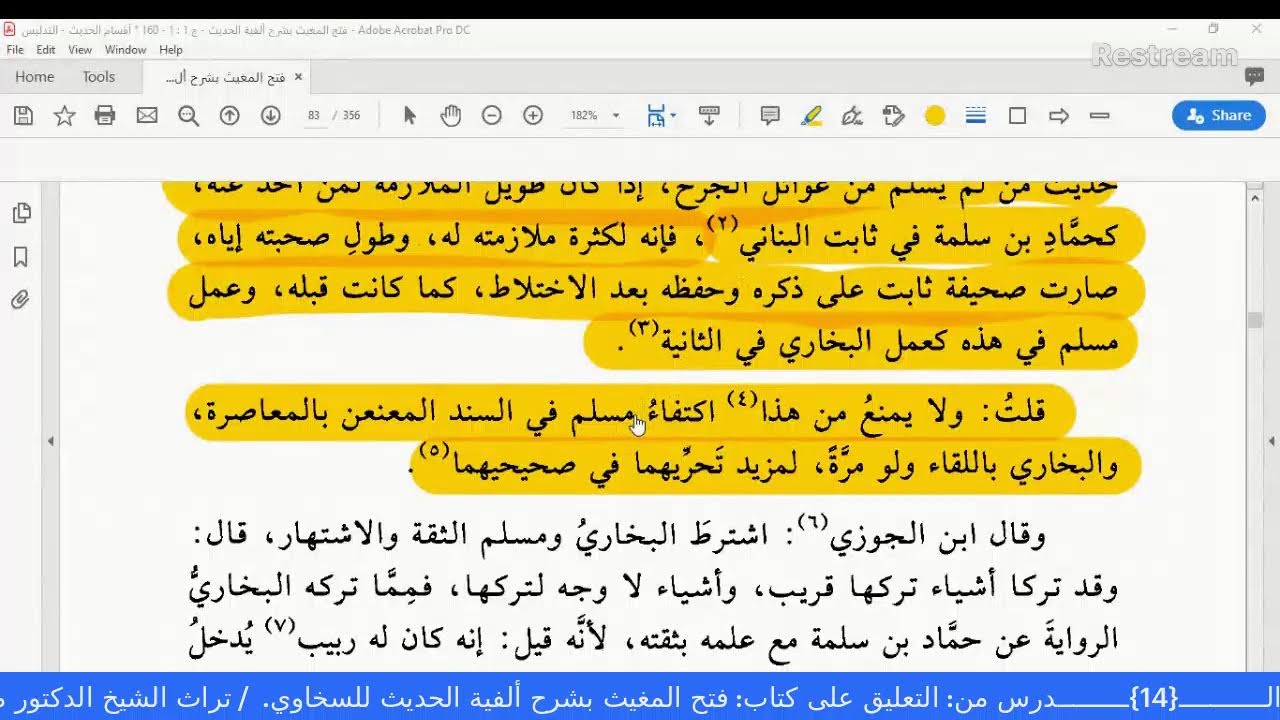The width and height of the screenshot is (1280, 720).
Task: Go to next page with down arrow
Action: (270, 116)
